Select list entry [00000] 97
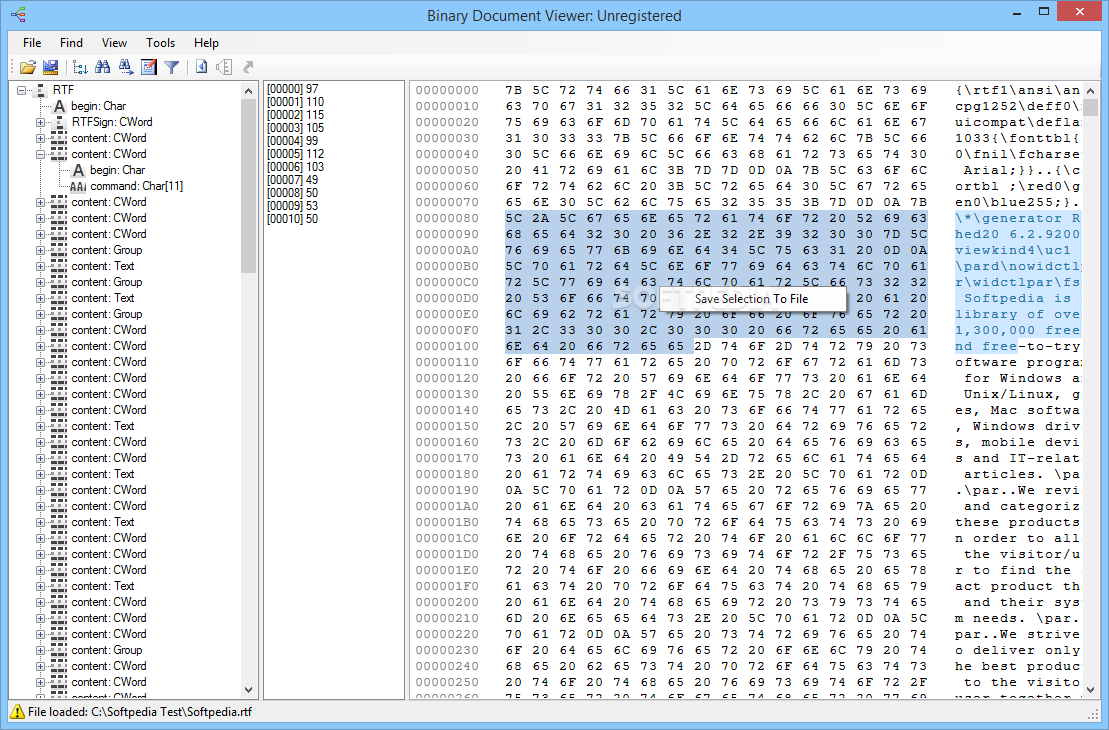This screenshot has width=1109, height=730. coord(293,89)
